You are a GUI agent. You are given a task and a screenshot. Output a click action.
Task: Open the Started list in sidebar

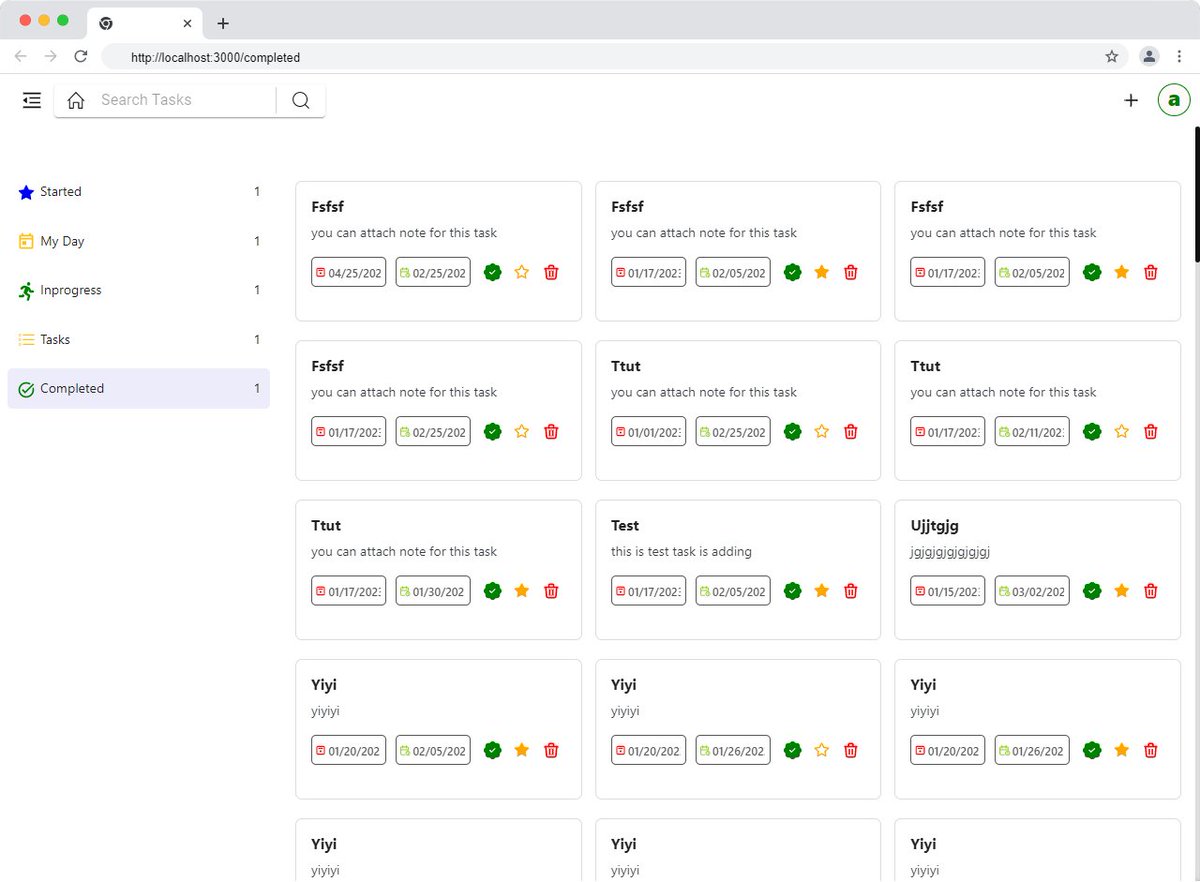pos(138,192)
